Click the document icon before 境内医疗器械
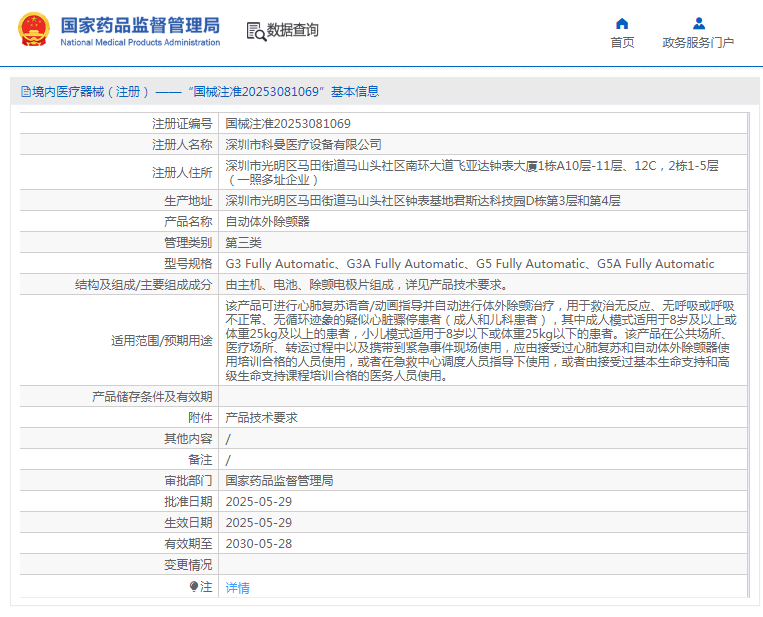Screen dimensions: 763x617 point(26,91)
